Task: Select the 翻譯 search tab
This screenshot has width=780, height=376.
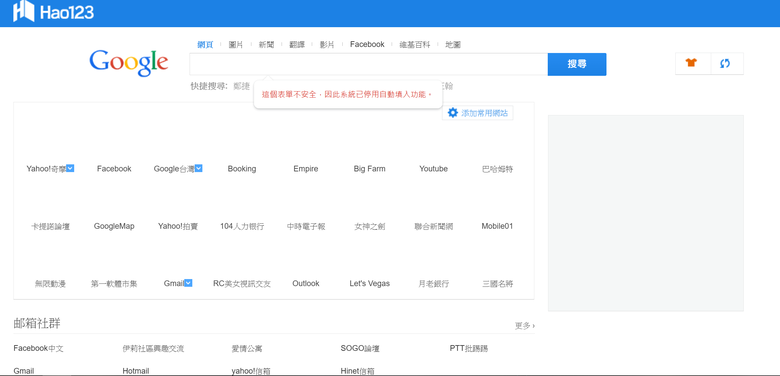Action: (x=297, y=44)
